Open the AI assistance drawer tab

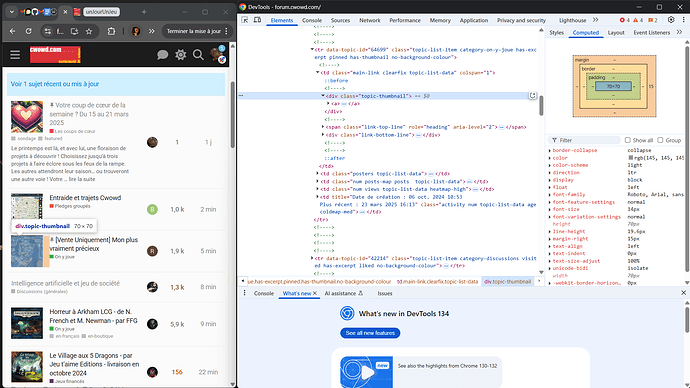[x=344, y=293]
